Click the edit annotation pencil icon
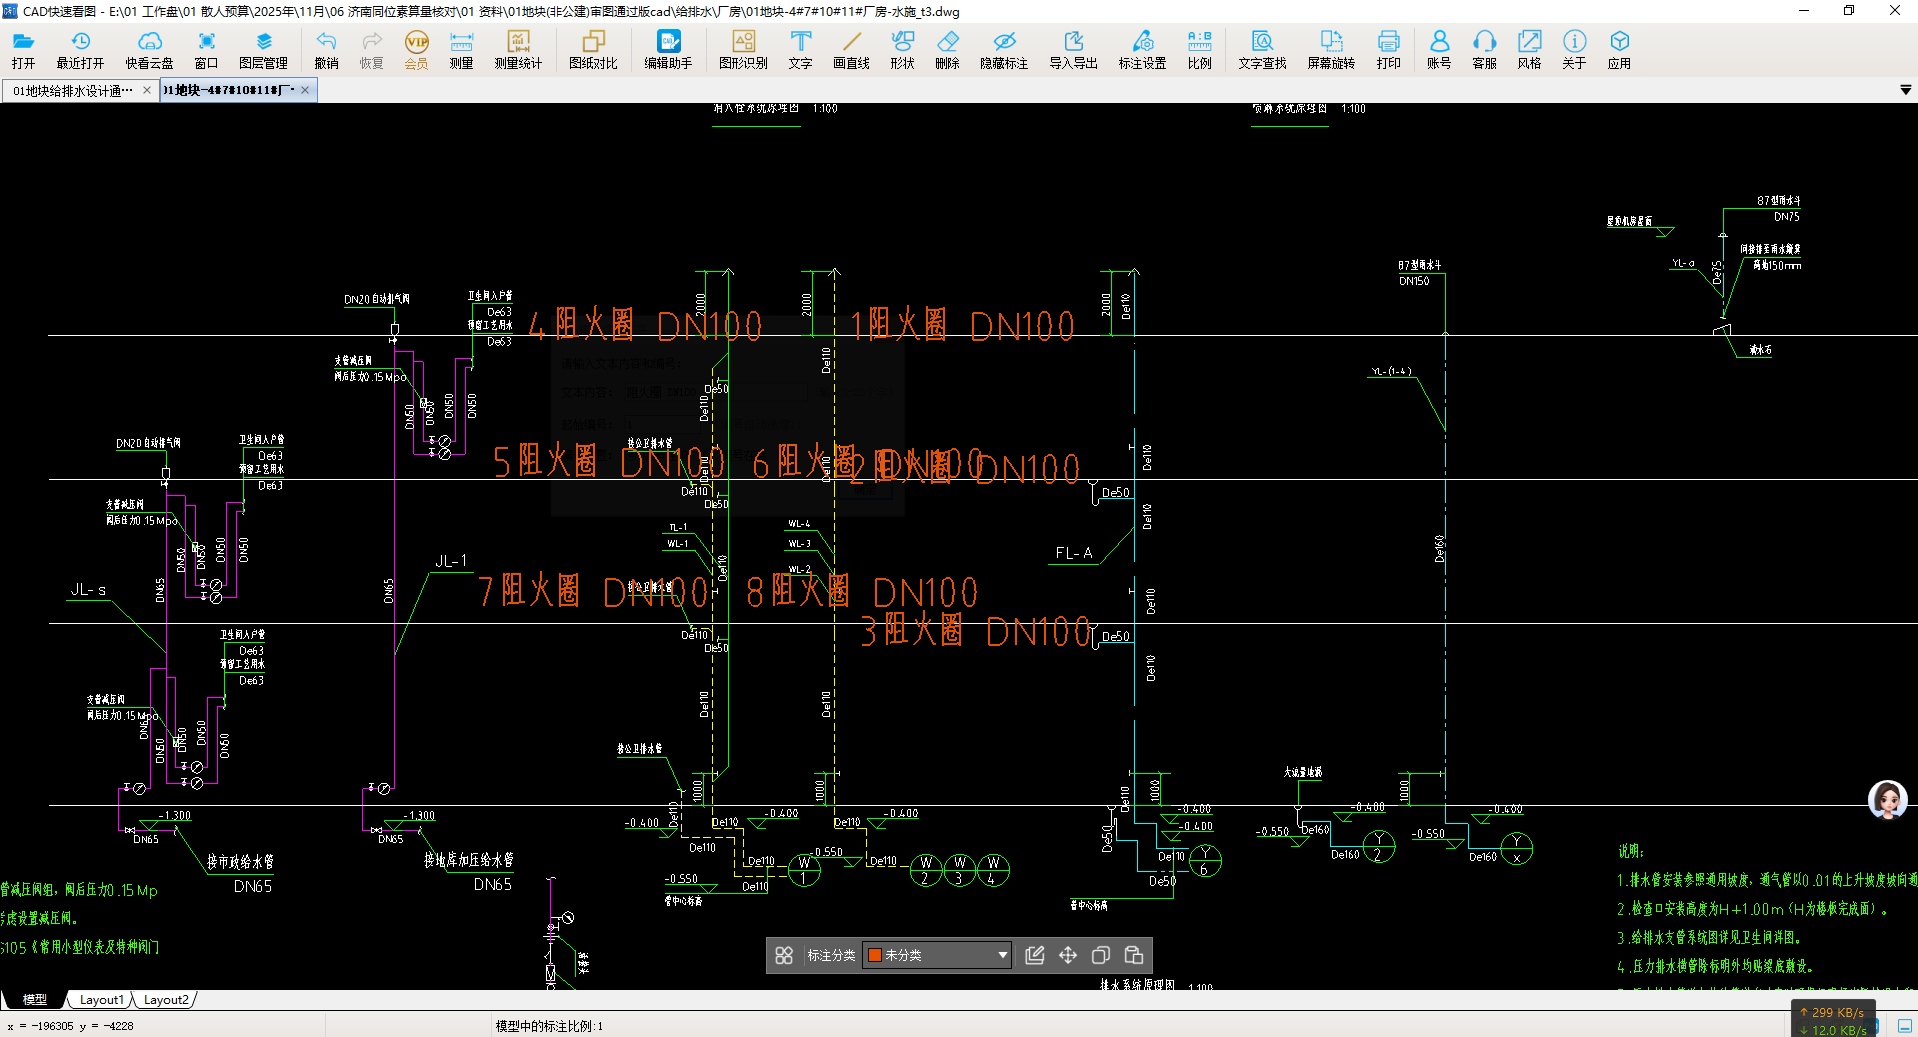This screenshot has height=1037, width=1918. click(1035, 955)
